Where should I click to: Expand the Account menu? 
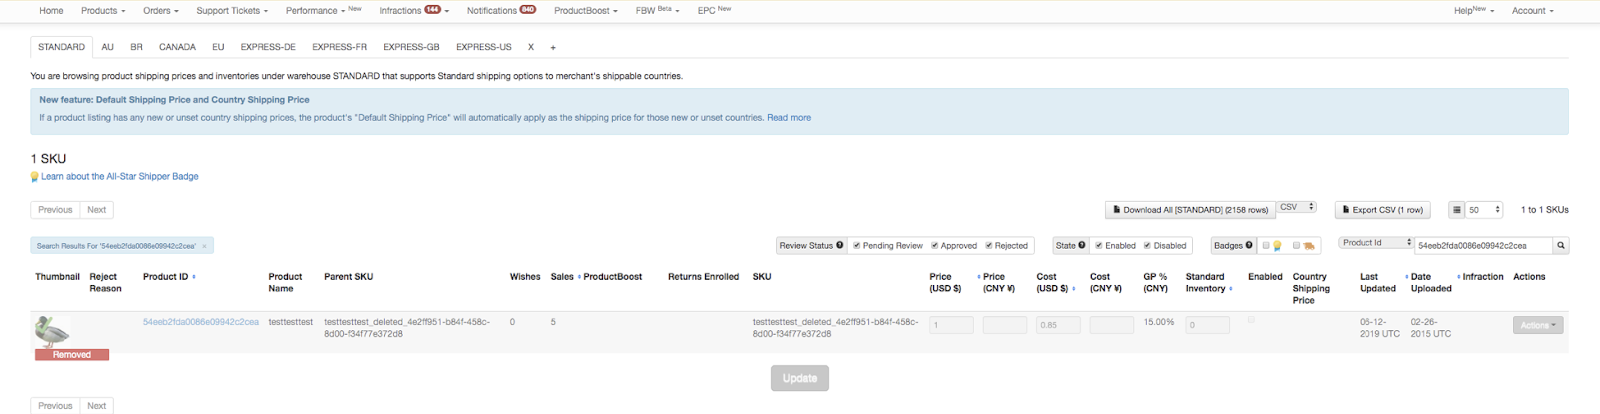pos(1532,11)
